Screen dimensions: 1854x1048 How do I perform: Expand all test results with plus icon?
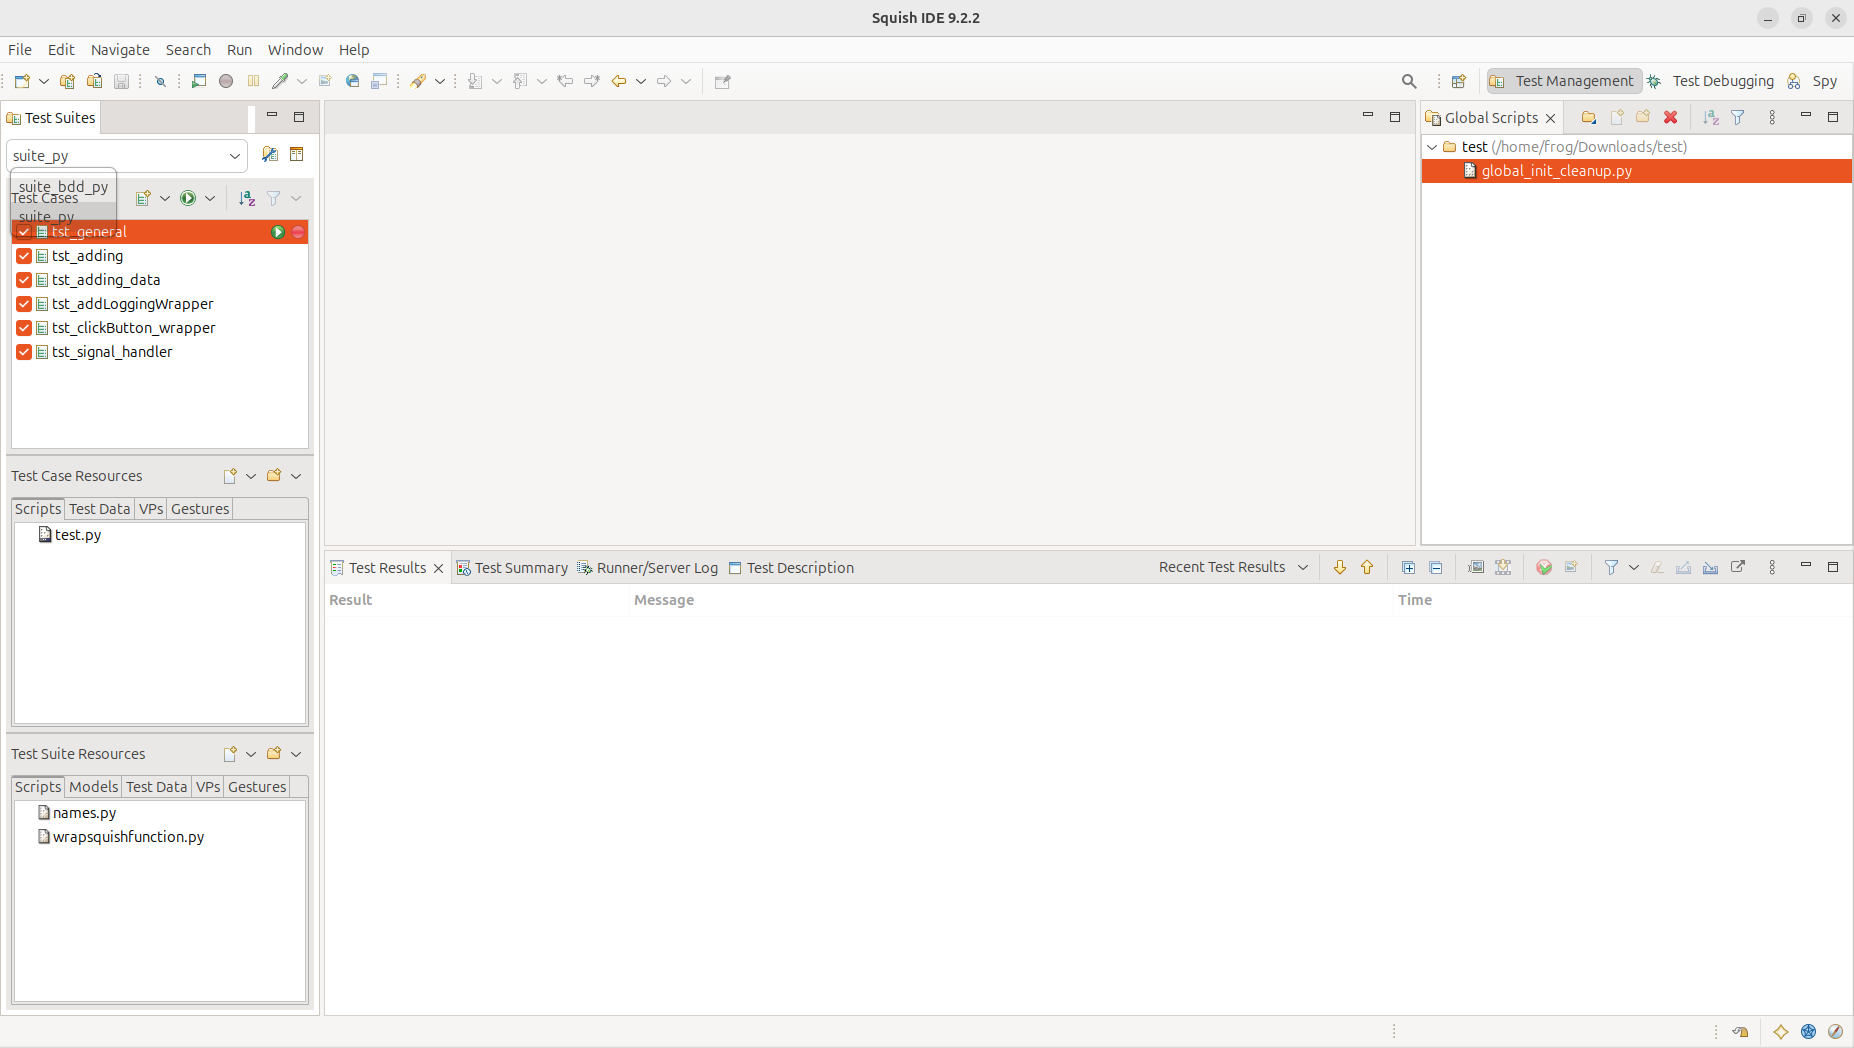[x=1409, y=567]
